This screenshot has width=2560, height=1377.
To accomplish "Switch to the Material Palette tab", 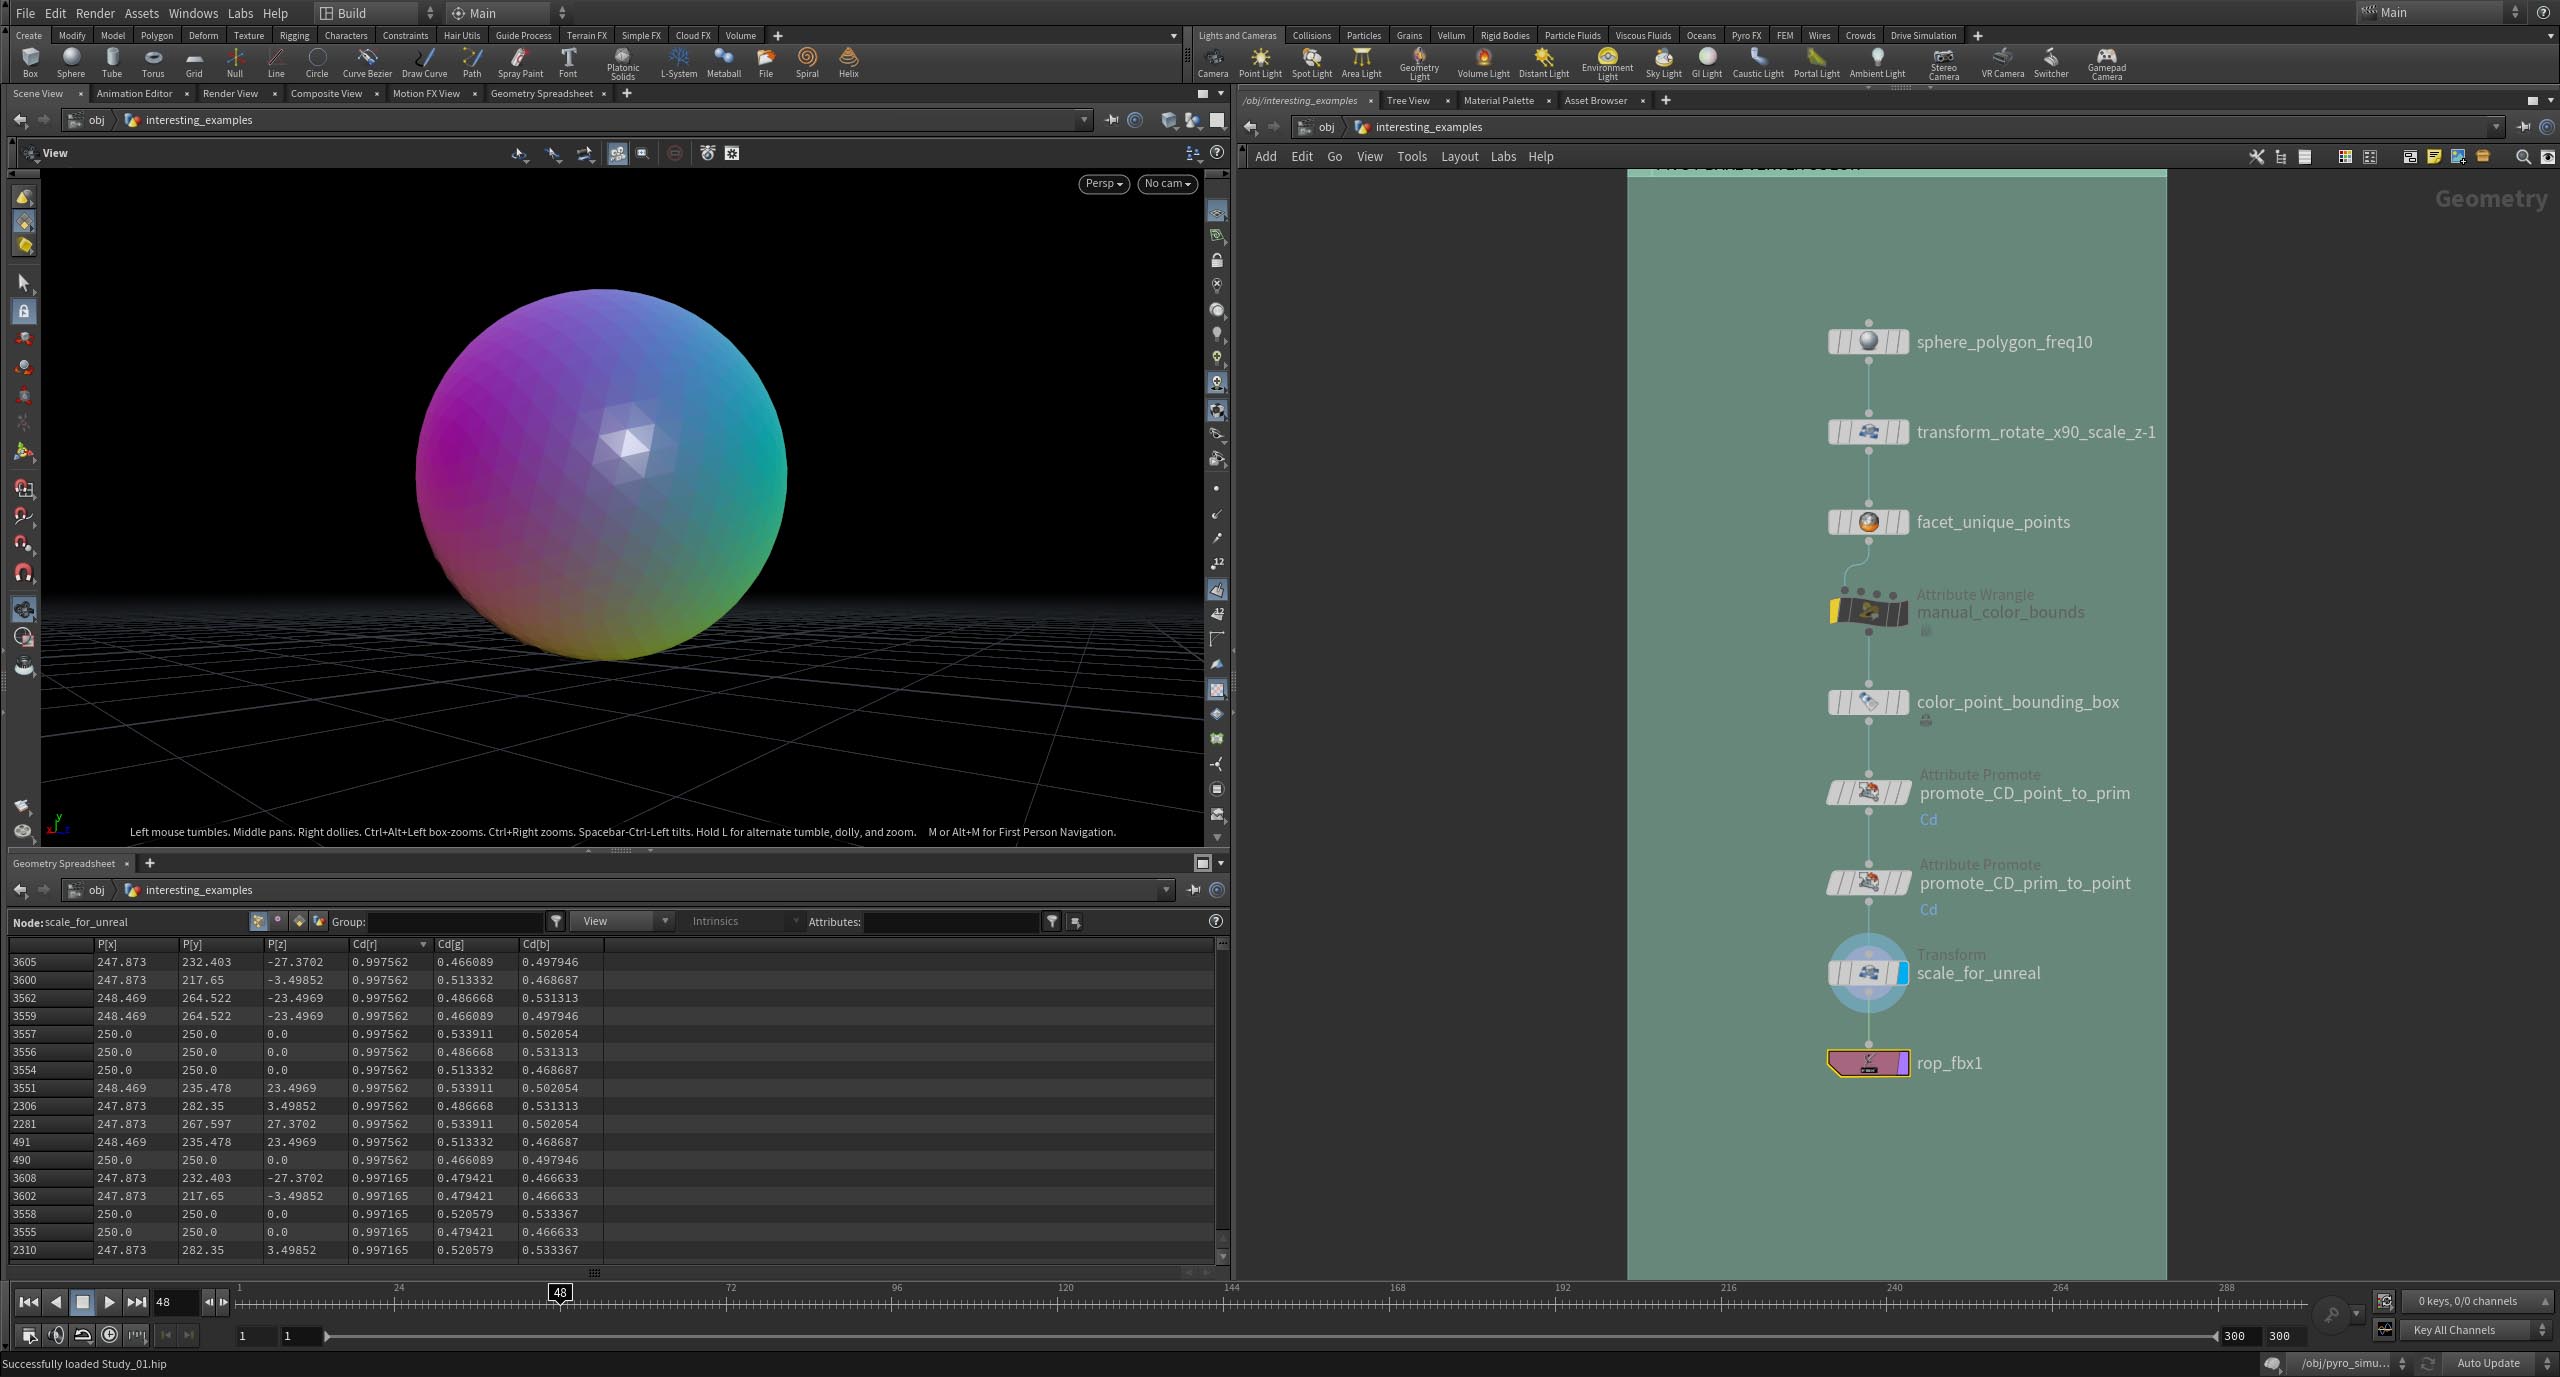I will coord(1498,100).
